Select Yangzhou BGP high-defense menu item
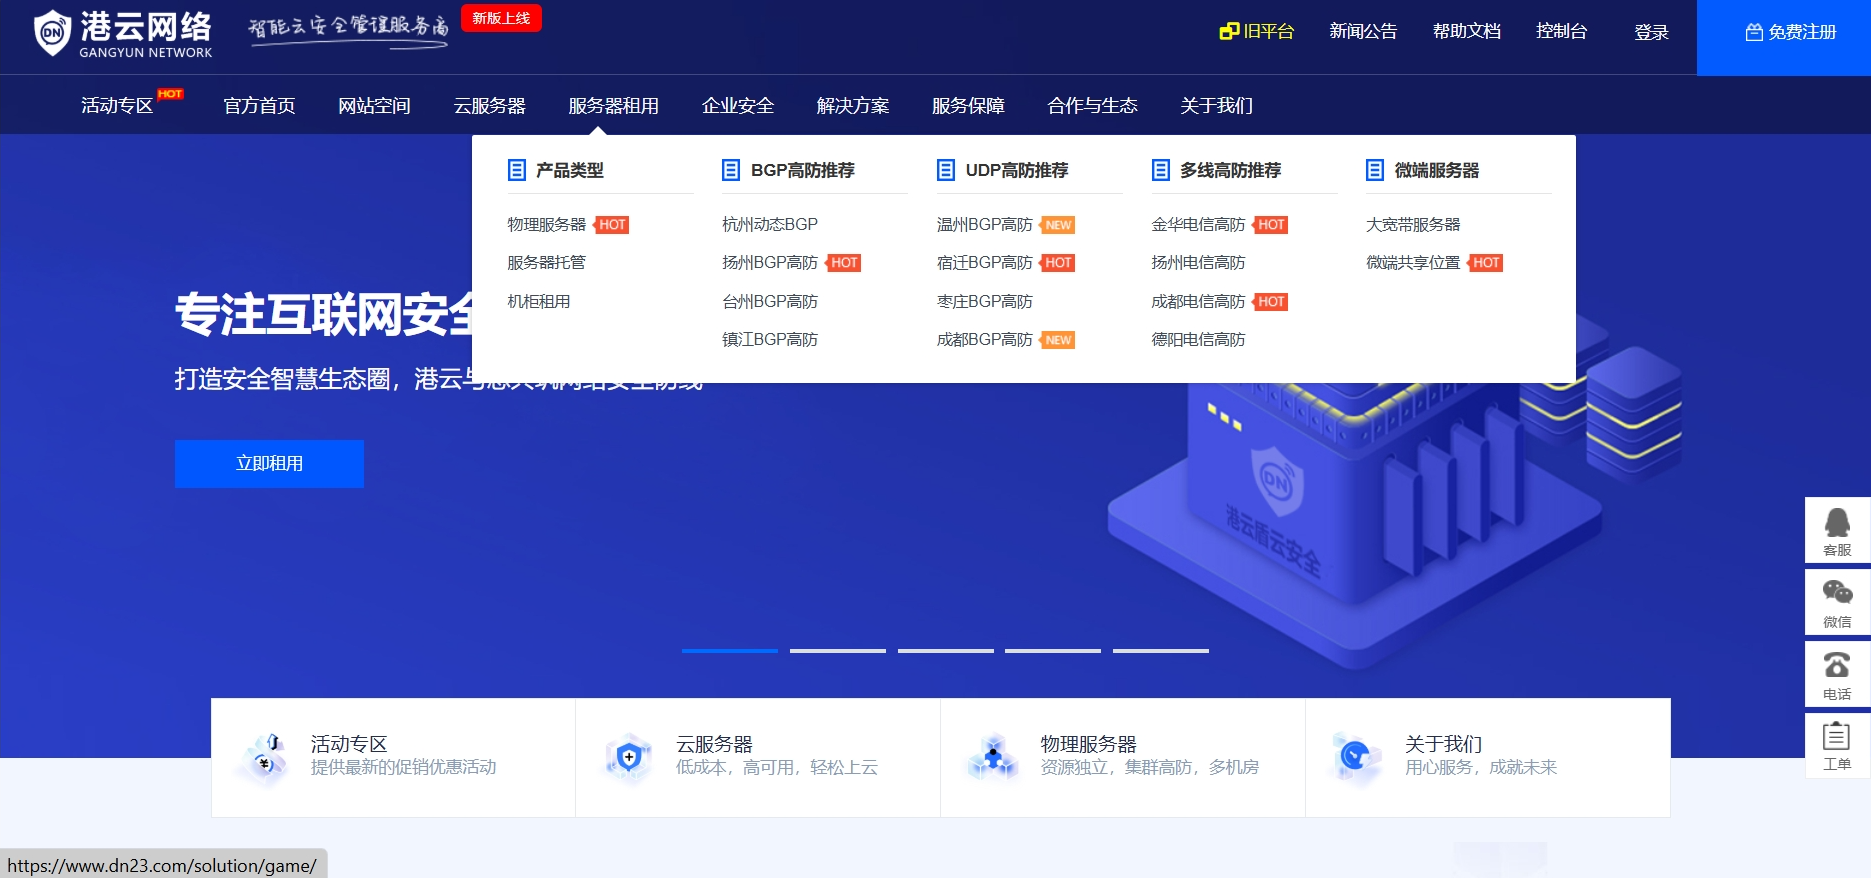The width and height of the screenshot is (1871, 878). coord(769,263)
